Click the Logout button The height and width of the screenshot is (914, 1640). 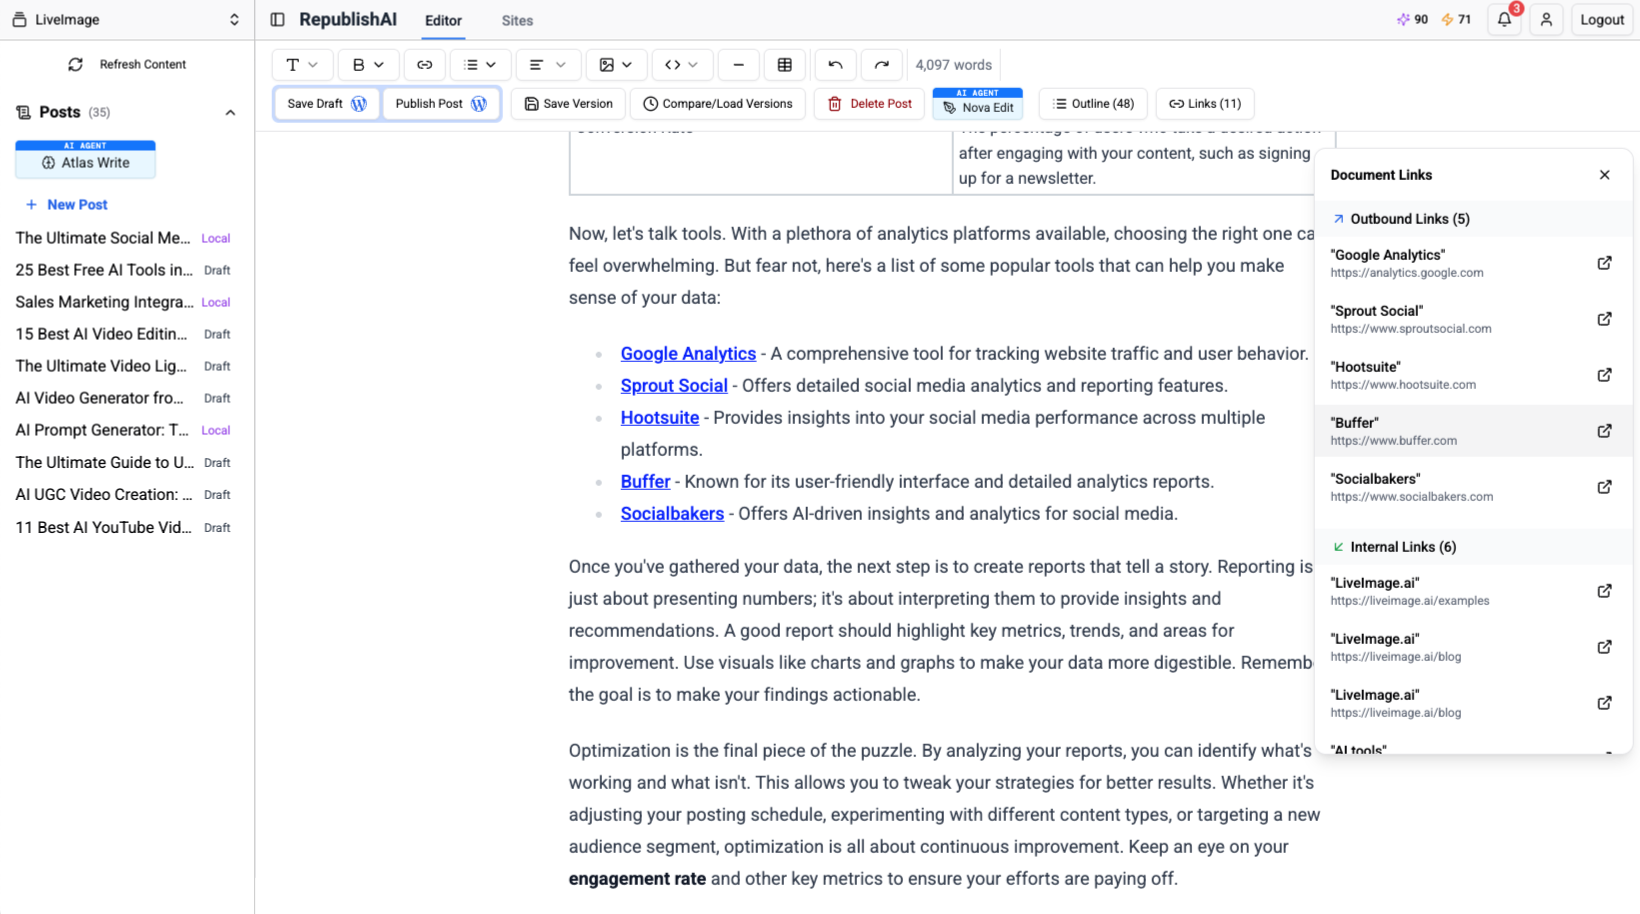point(1602,19)
